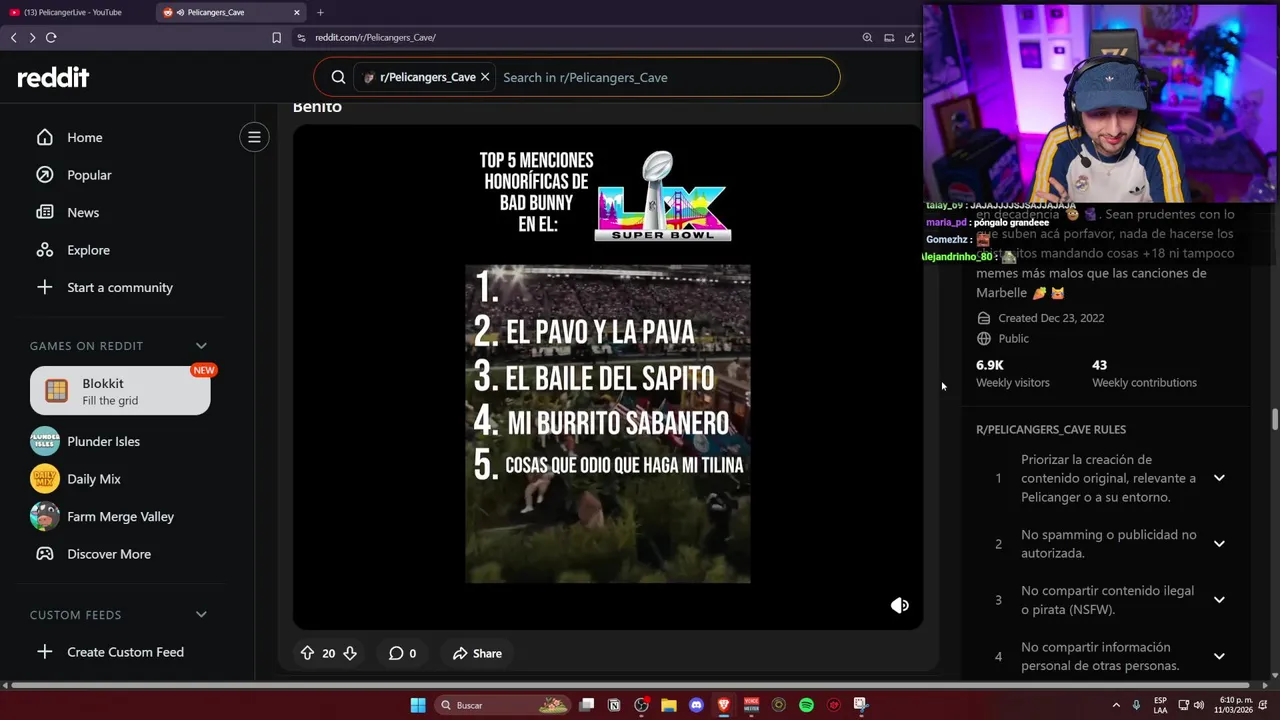Mute tab audio icon on Pelicangers_Cave tab

180,12
